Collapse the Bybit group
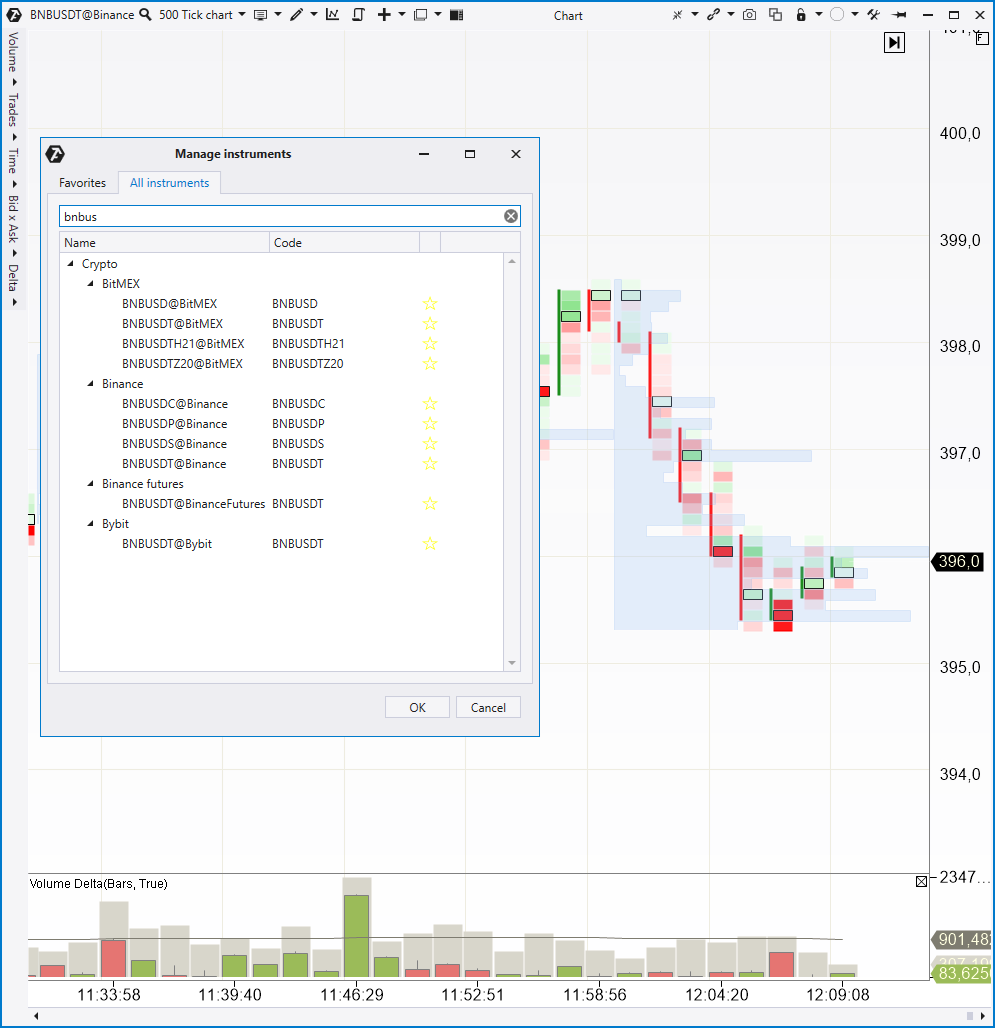The image size is (995, 1028). point(90,524)
